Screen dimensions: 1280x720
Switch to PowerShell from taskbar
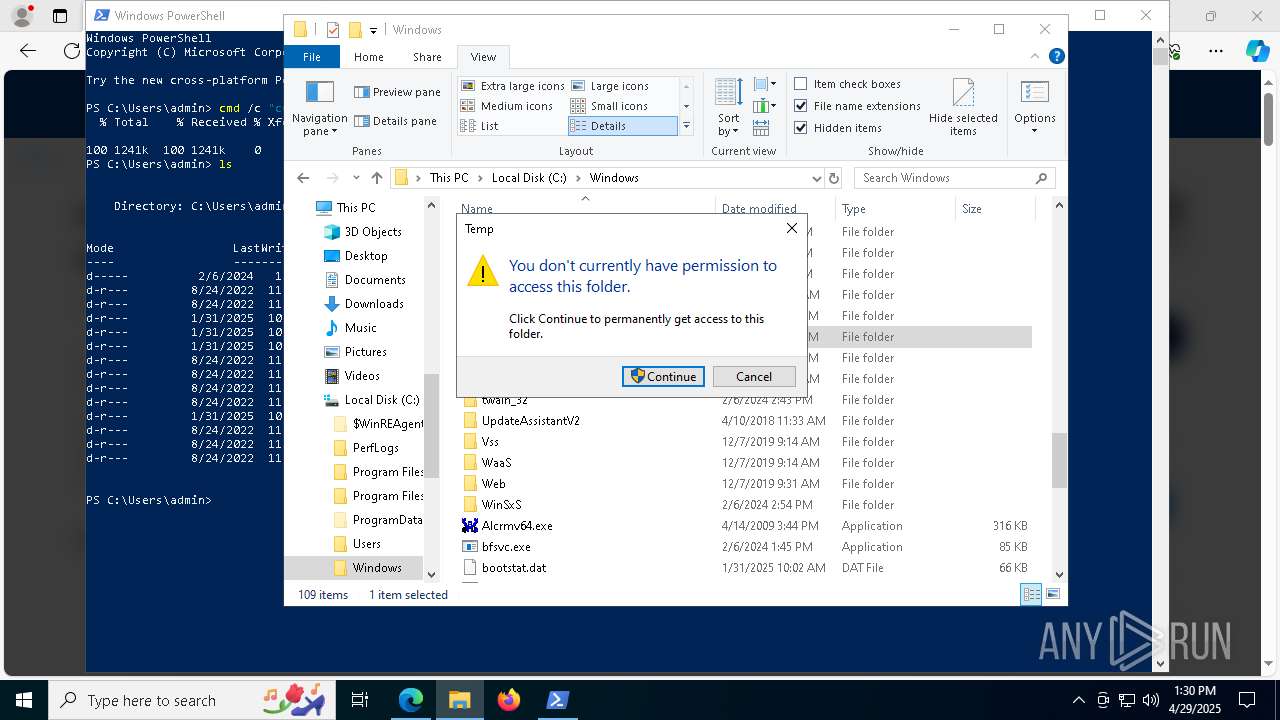tap(558, 700)
